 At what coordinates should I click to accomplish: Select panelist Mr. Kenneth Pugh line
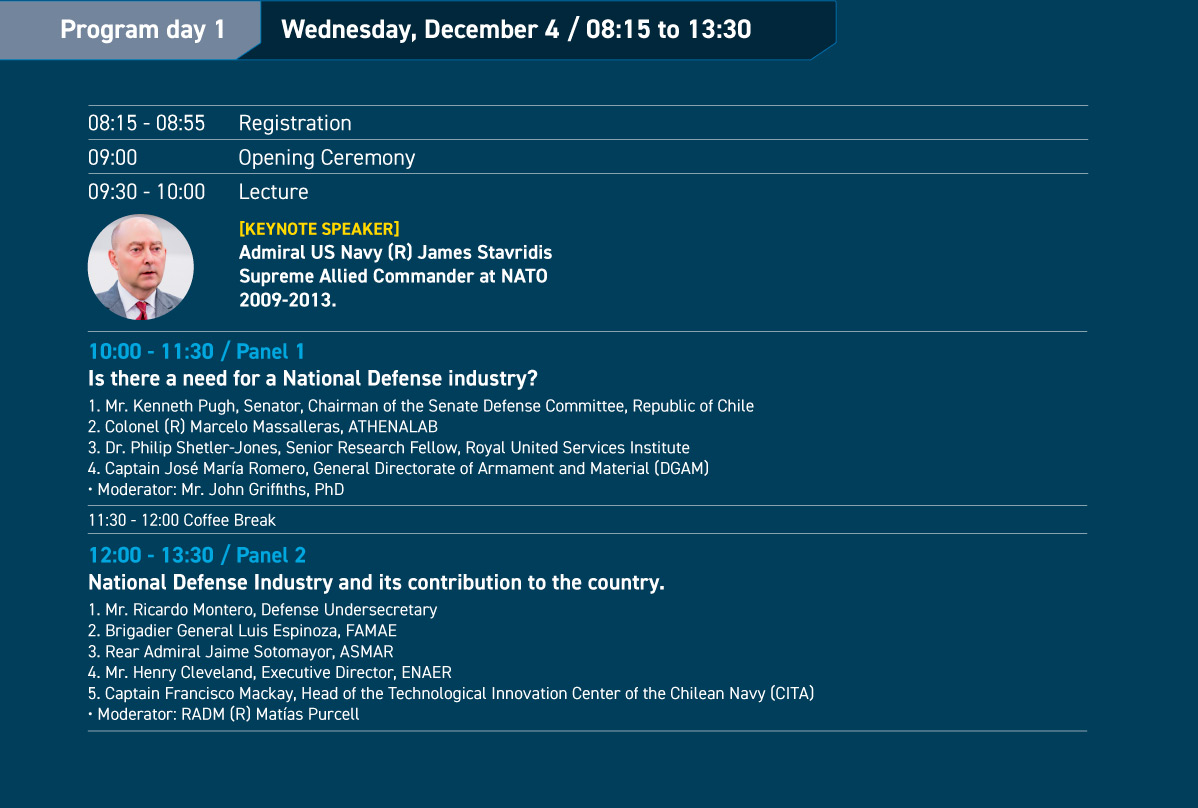tap(421, 406)
